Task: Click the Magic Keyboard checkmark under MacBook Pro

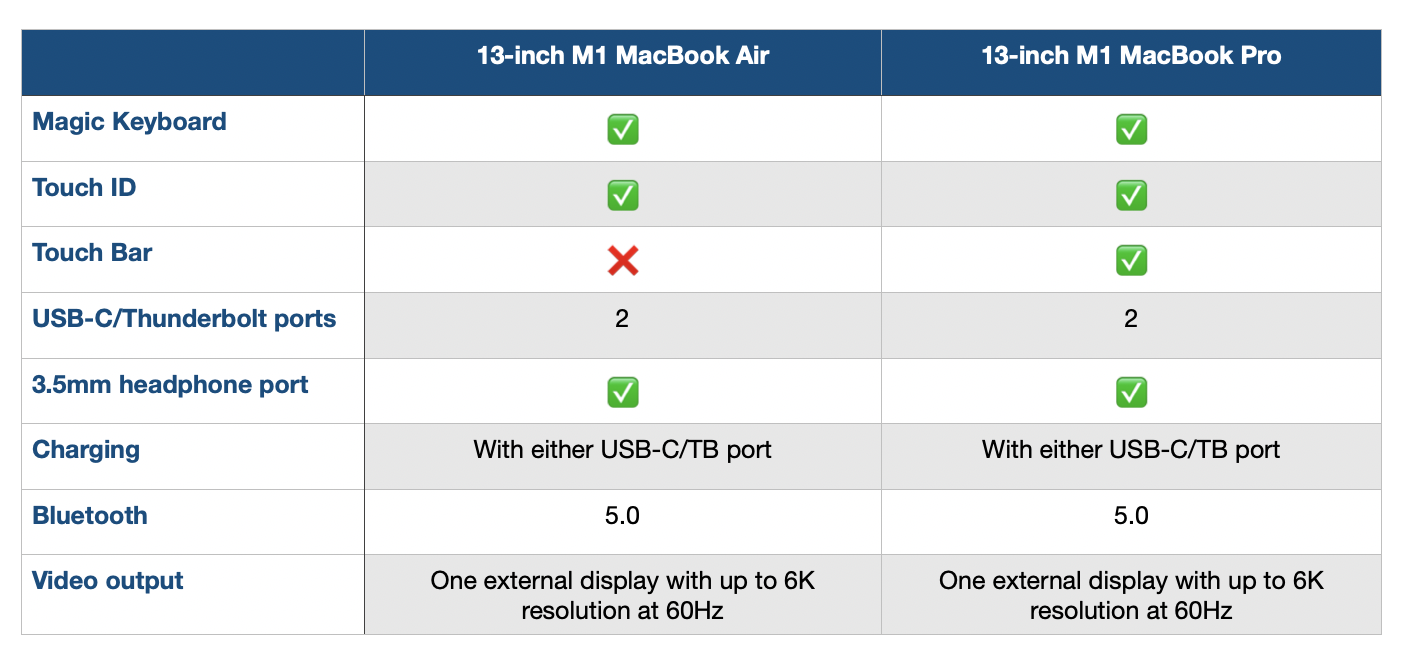Action: coord(1131,129)
